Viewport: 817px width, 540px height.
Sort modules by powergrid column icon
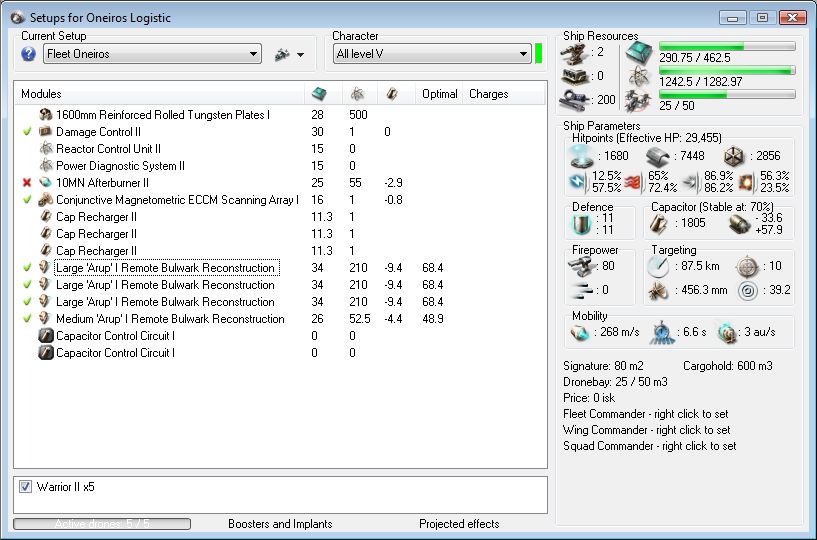357,94
